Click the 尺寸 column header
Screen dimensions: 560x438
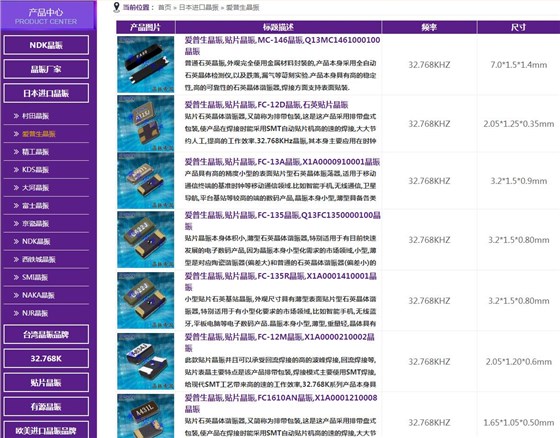[x=519, y=27]
